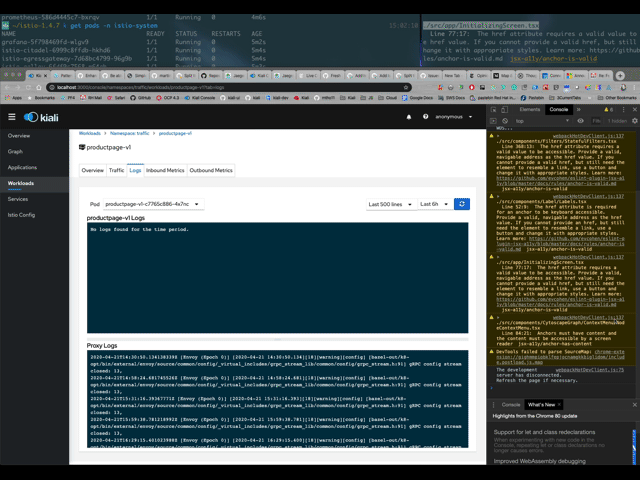Open the Apps bookmarks shortcut
The width and height of the screenshot is (640, 480).
[13, 98]
